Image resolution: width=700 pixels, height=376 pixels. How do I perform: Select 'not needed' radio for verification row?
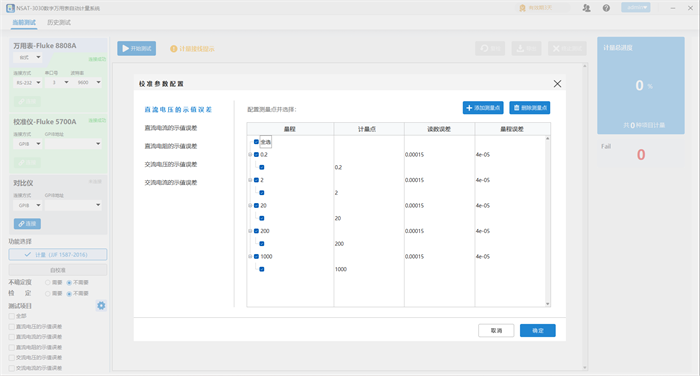tap(69, 293)
